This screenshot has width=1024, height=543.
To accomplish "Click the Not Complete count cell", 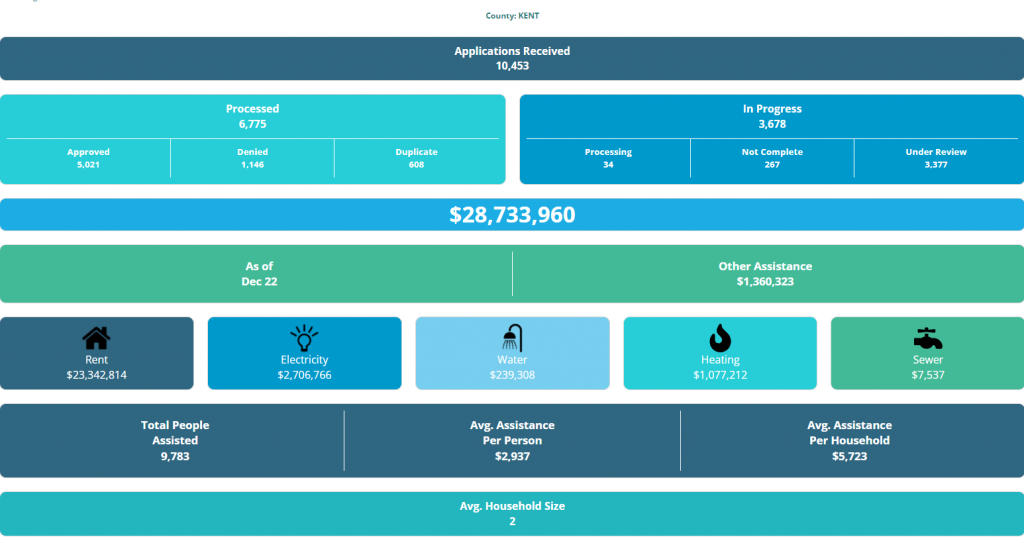I will [772, 158].
